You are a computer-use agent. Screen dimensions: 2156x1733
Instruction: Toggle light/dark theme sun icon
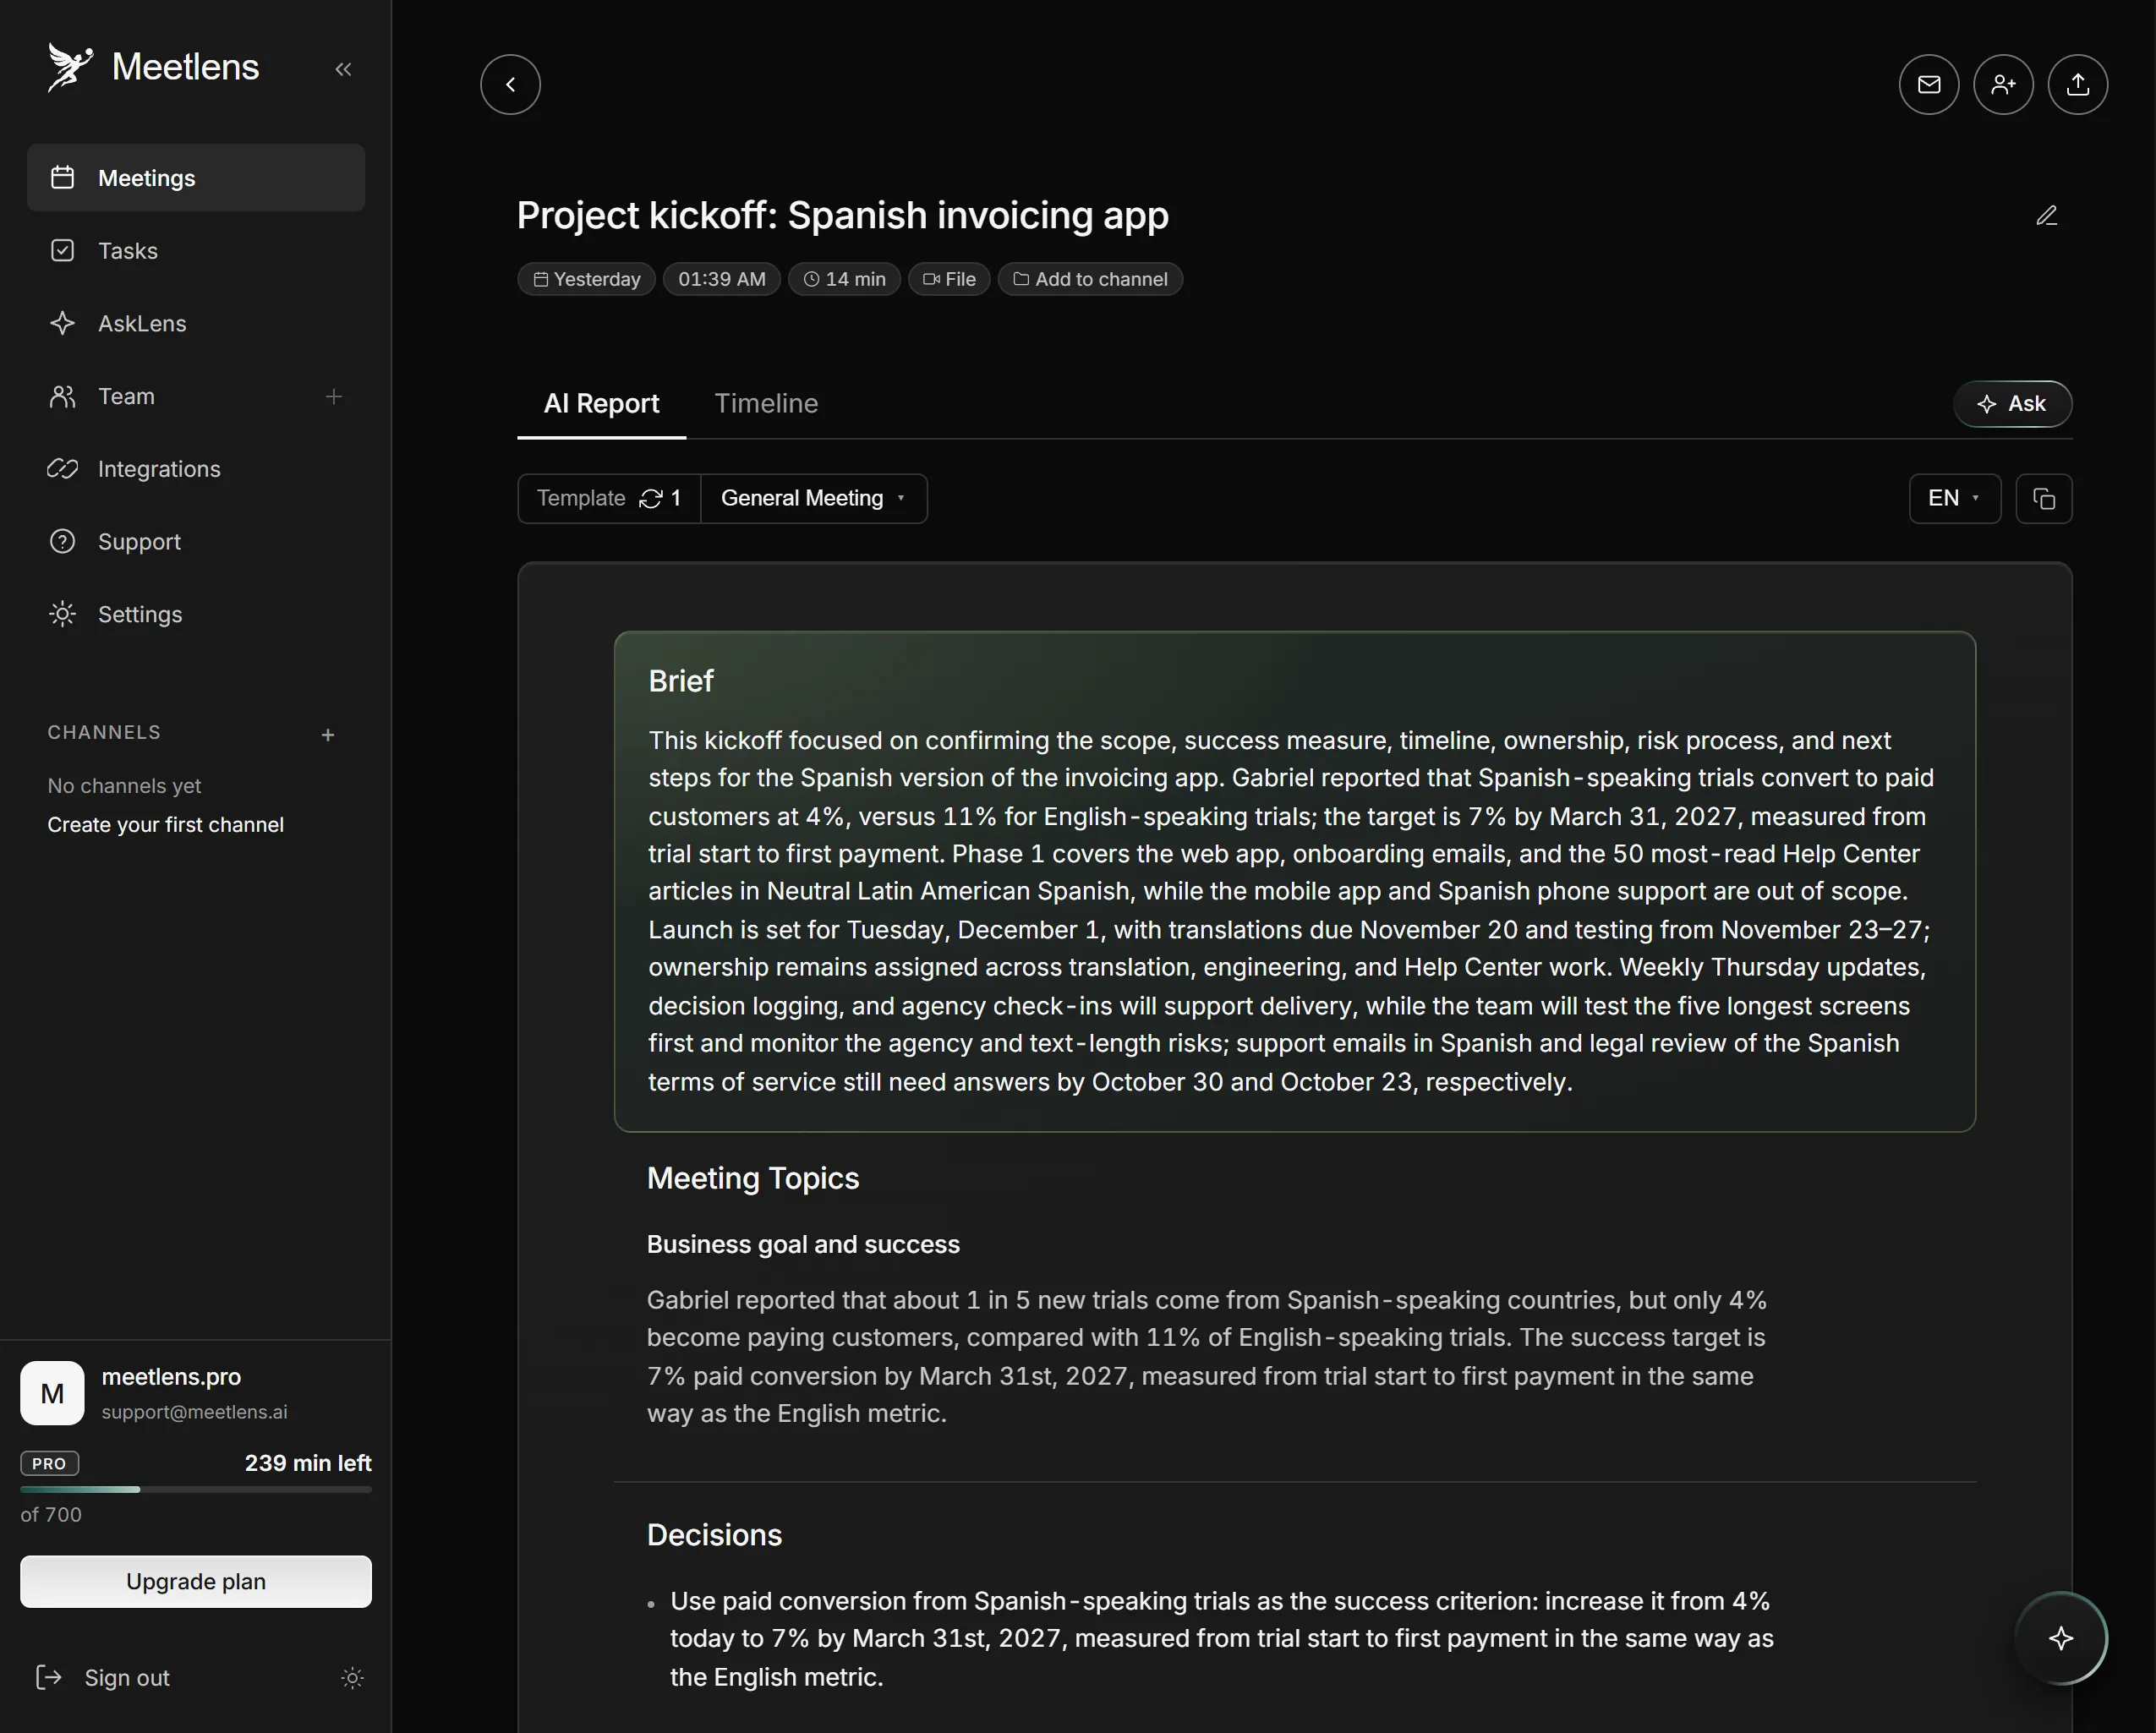tap(352, 1677)
